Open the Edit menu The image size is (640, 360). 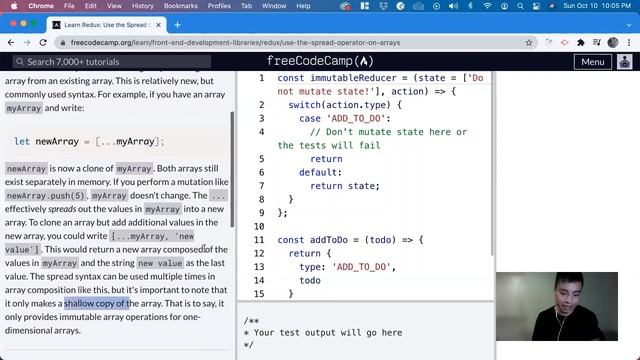click(91, 6)
